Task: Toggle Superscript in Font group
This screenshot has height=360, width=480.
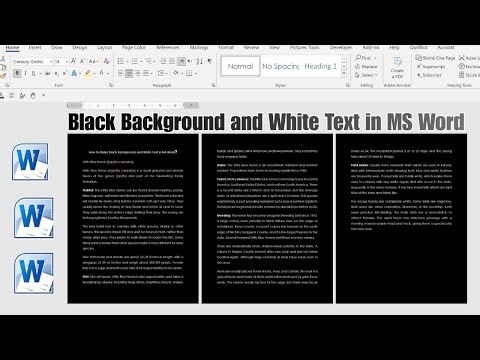Action: [x=64, y=73]
